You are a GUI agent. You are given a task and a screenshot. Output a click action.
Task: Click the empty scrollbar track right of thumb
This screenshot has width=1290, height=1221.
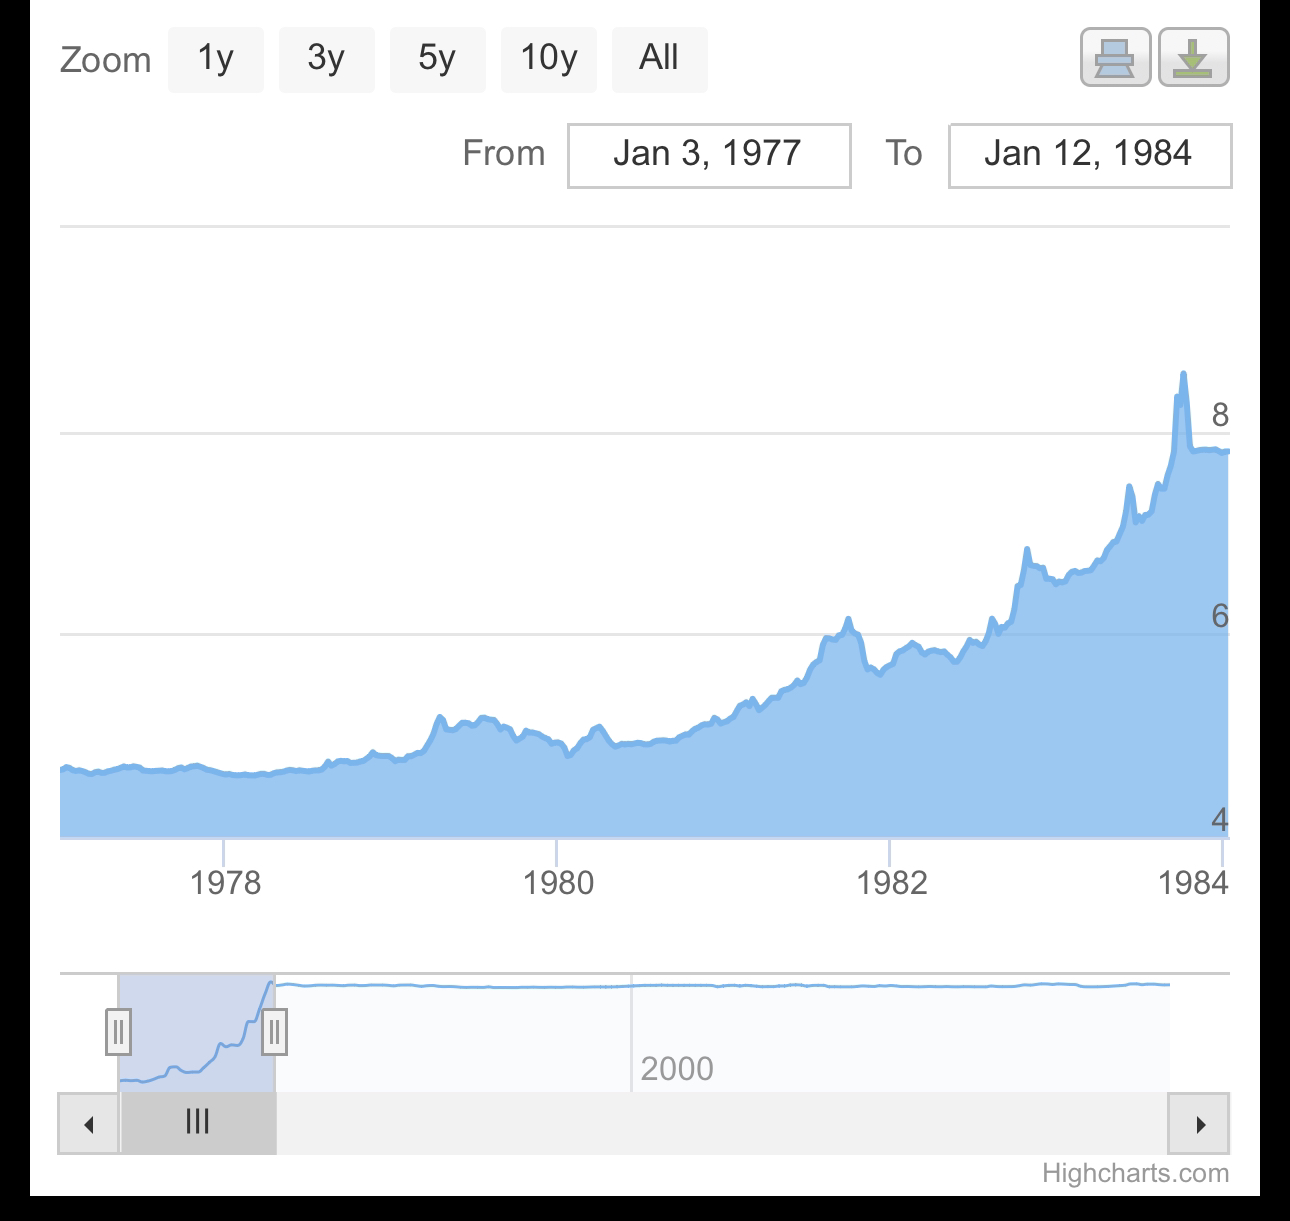(x=722, y=1124)
